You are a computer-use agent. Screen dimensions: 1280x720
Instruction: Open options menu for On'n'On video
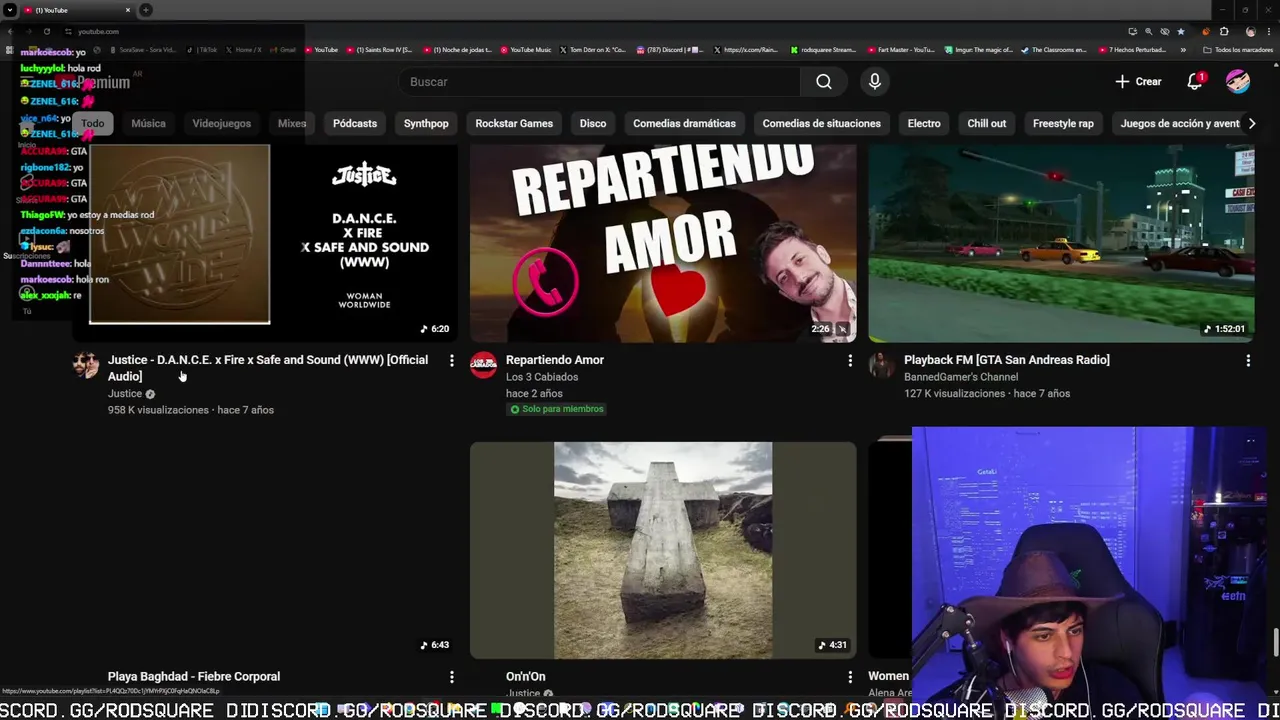[850, 677]
